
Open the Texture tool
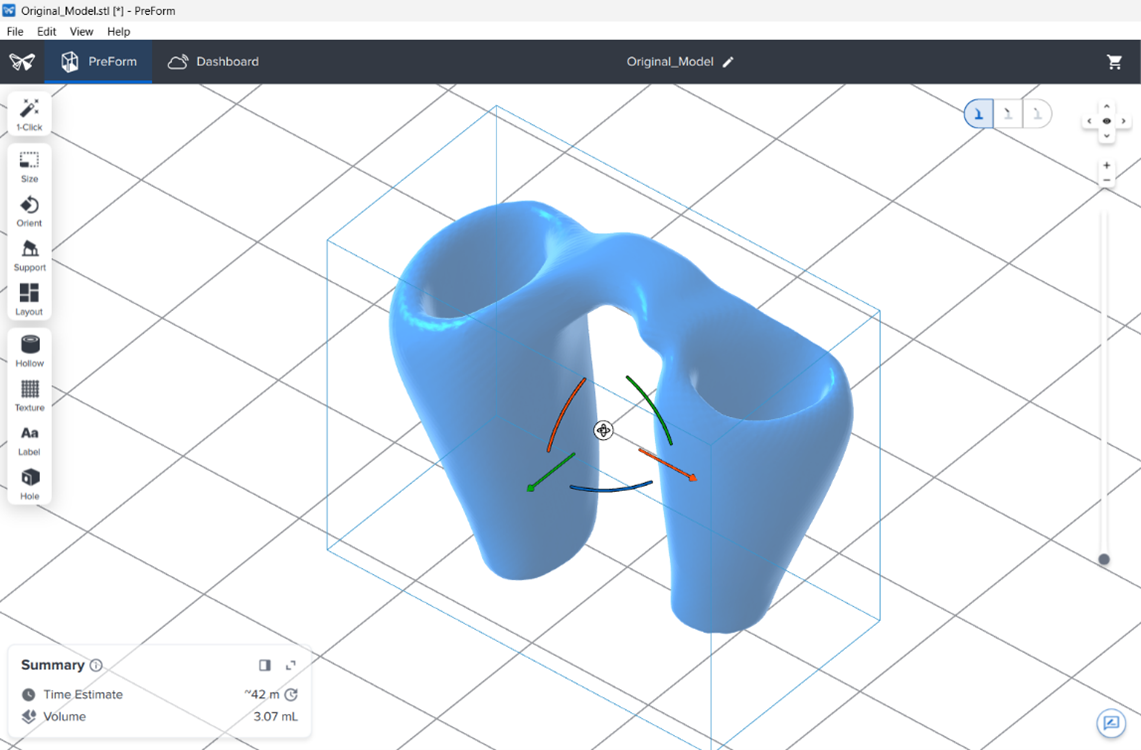pos(29,394)
